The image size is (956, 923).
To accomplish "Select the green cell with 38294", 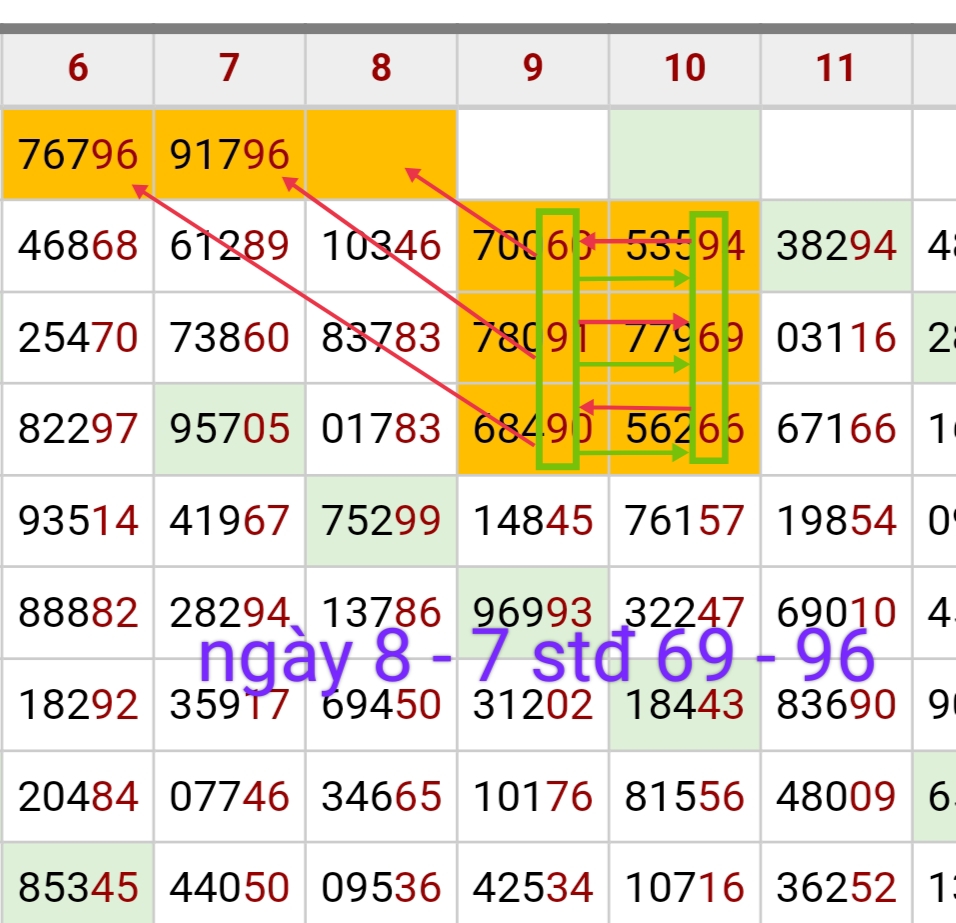I will [836, 246].
